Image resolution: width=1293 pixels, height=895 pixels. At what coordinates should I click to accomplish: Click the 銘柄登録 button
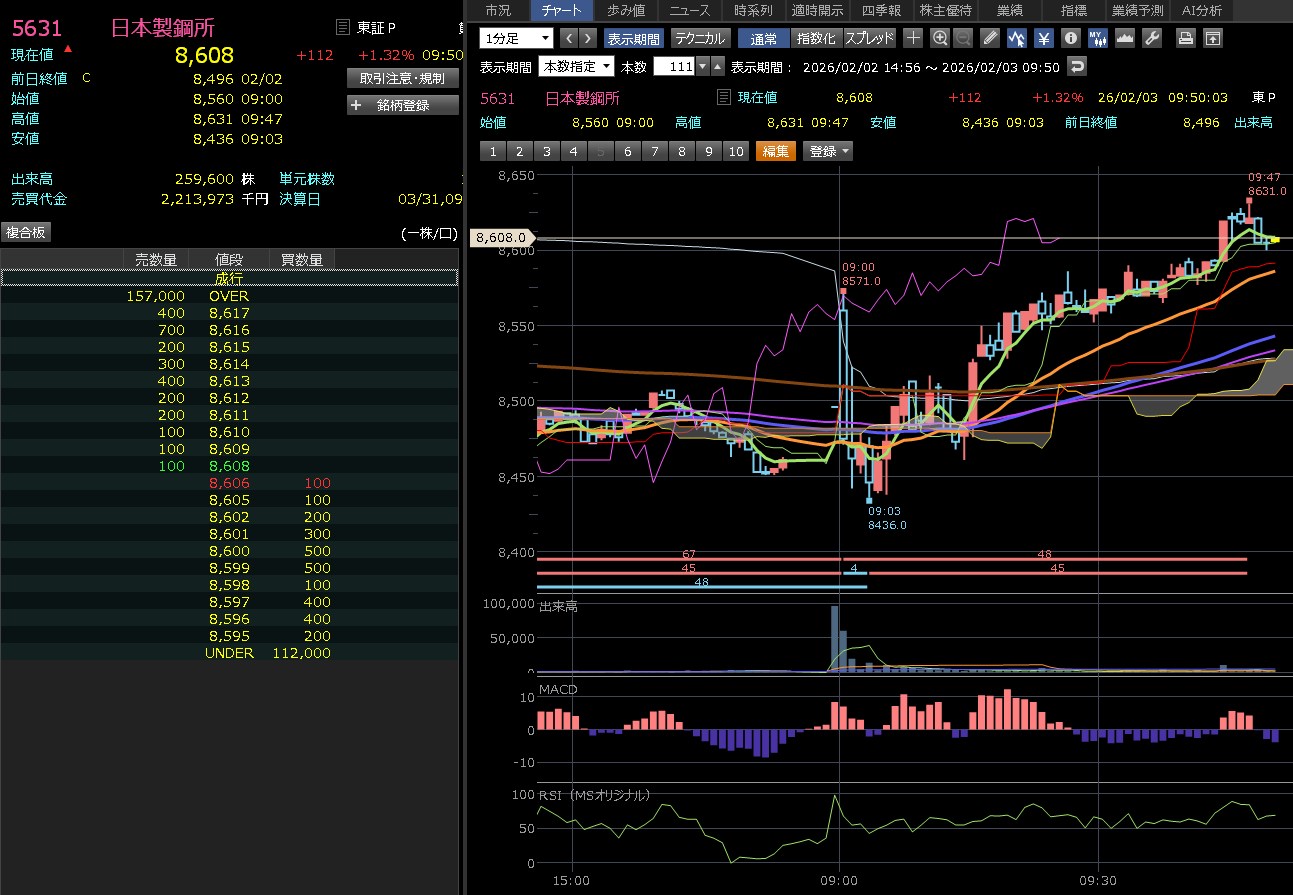click(x=403, y=104)
